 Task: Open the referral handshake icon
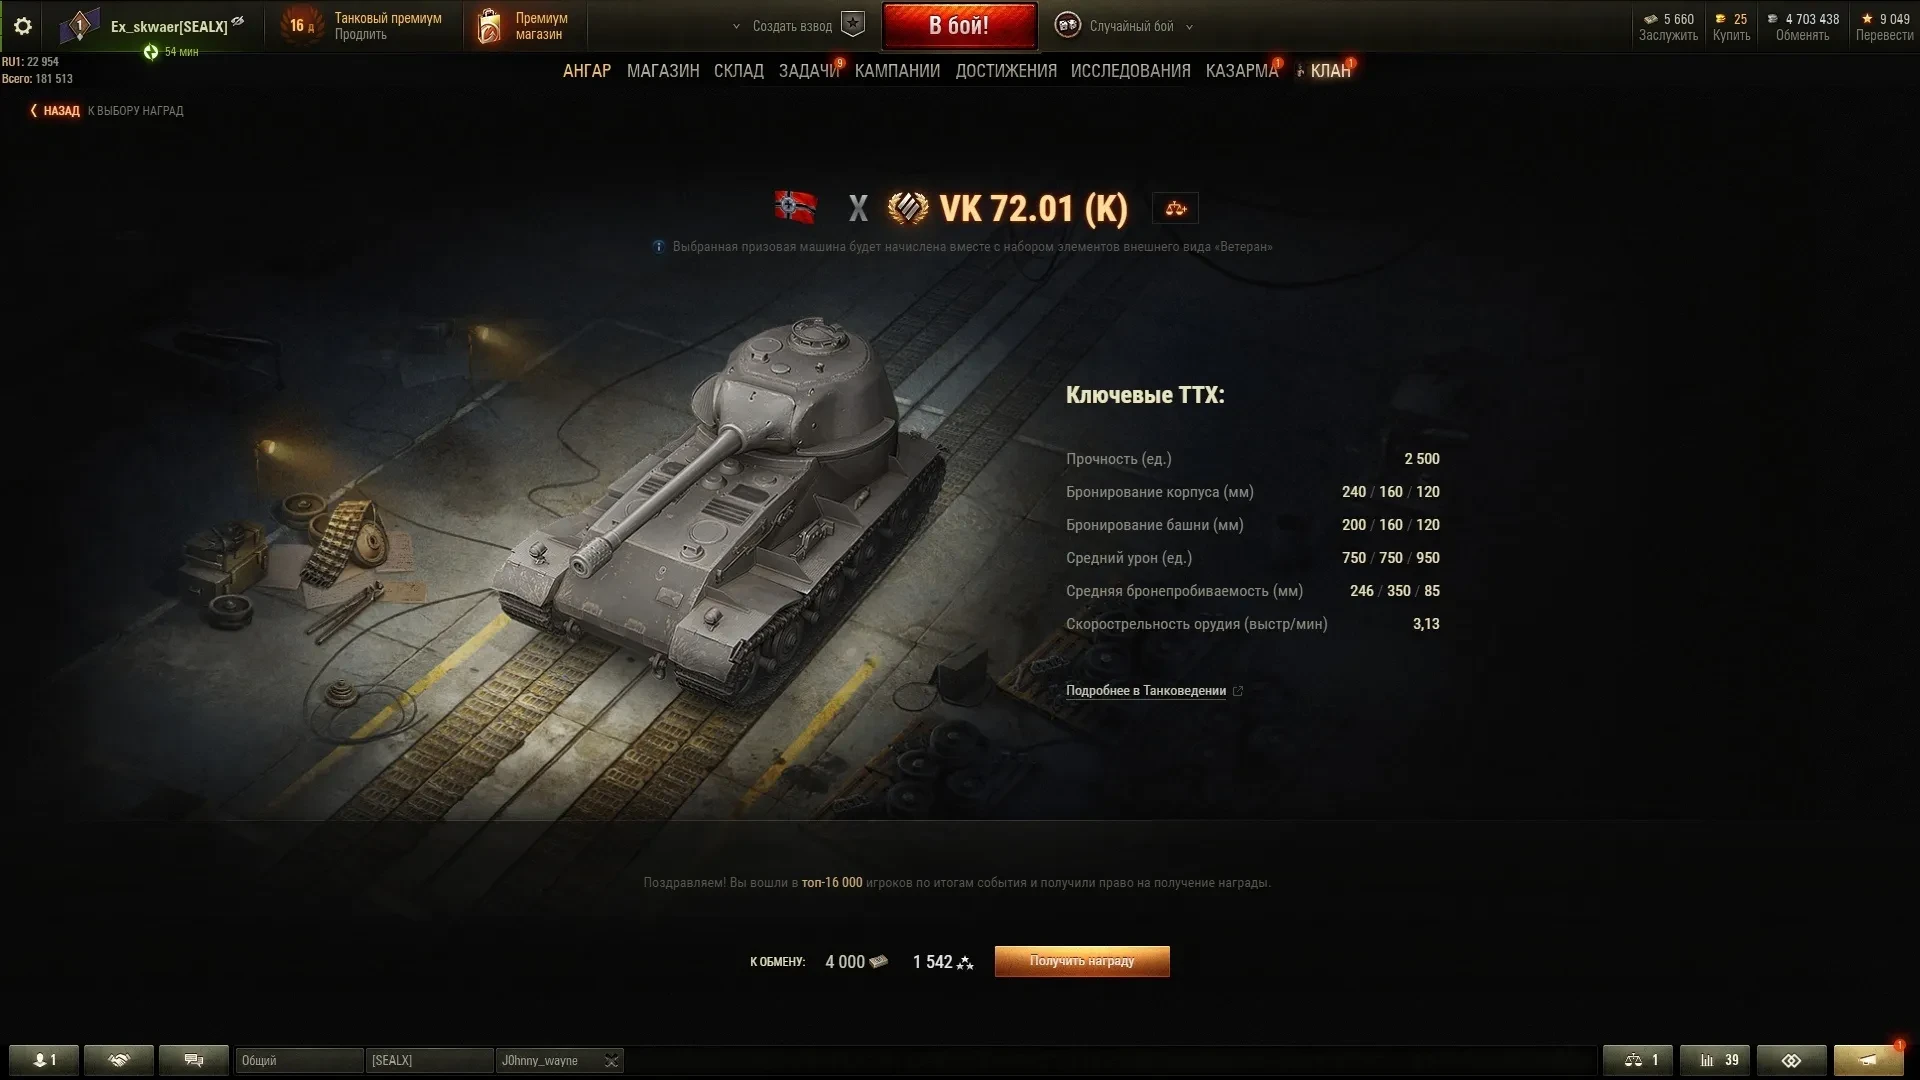(x=119, y=1060)
